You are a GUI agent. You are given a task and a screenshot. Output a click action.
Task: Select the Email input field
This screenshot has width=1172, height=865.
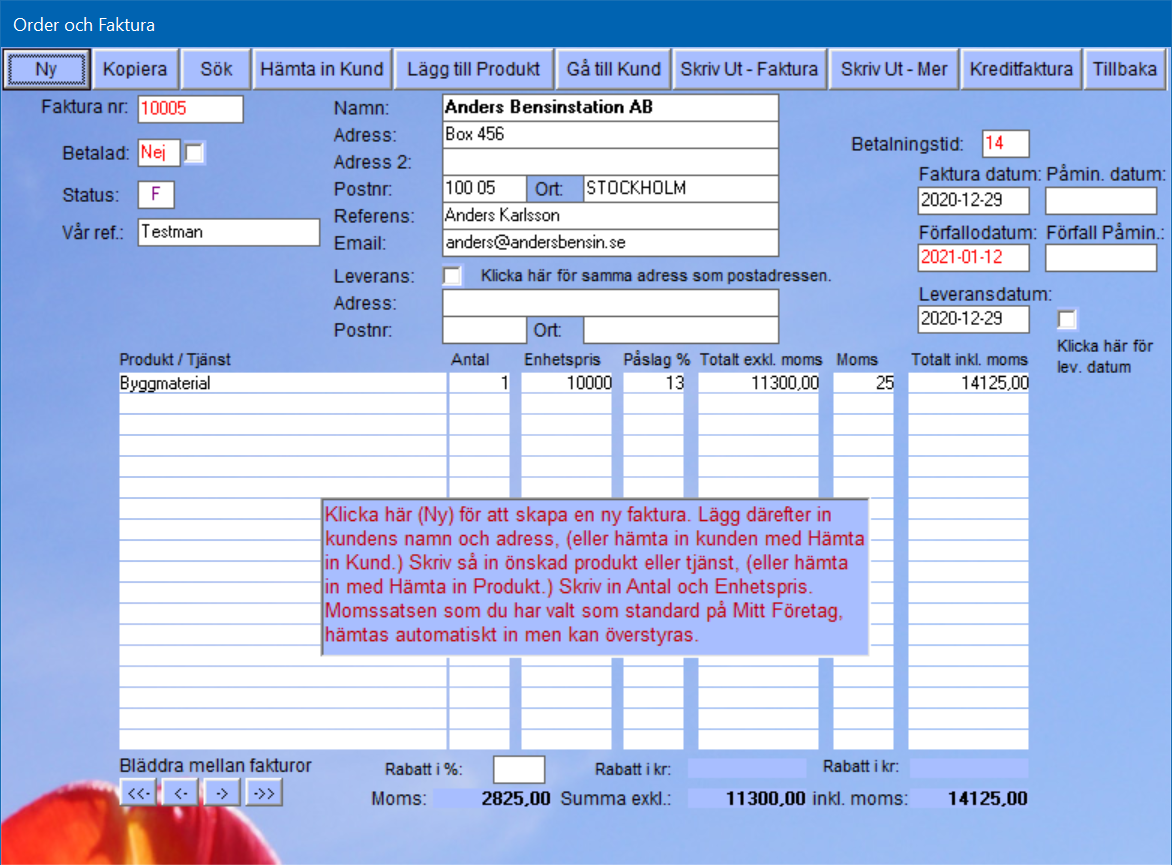point(609,243)
